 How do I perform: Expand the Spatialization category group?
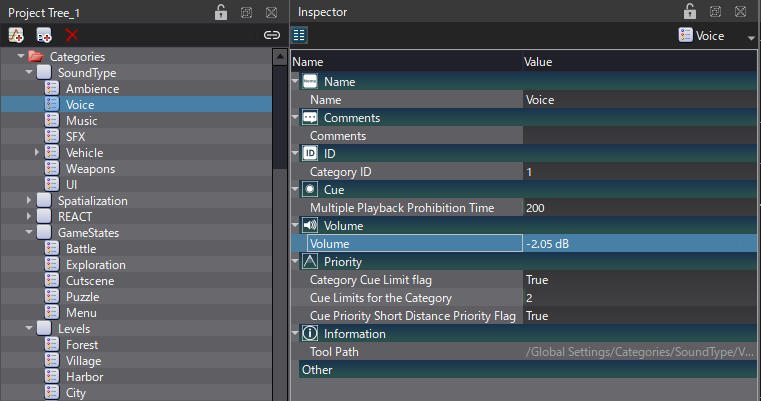(x=29, y=200)
